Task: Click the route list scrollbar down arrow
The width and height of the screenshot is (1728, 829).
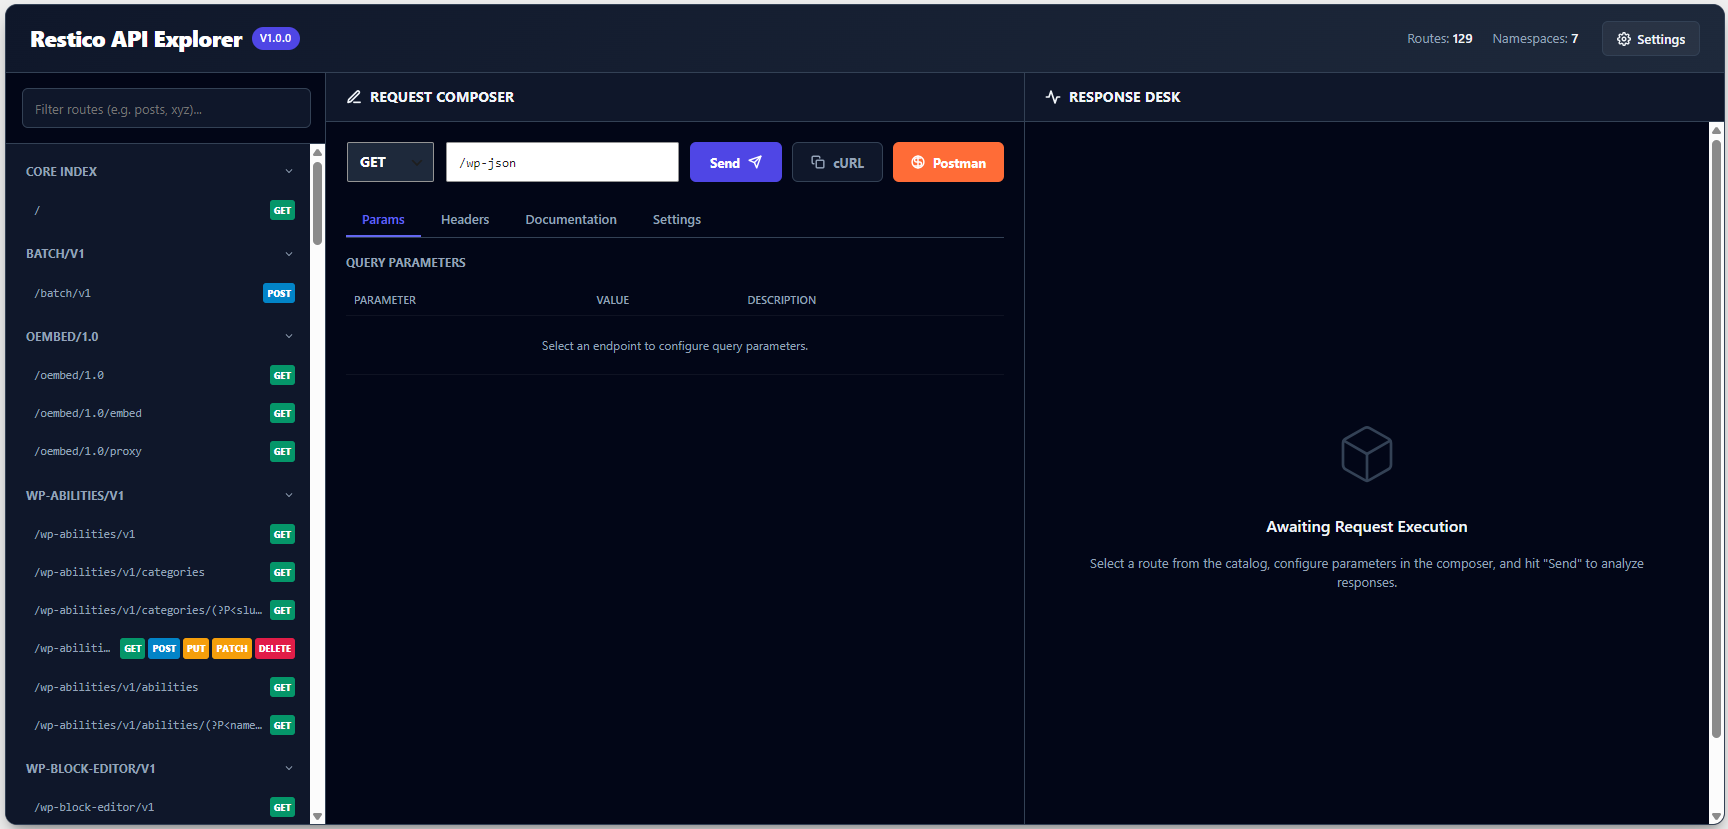Action: point(317,817)
